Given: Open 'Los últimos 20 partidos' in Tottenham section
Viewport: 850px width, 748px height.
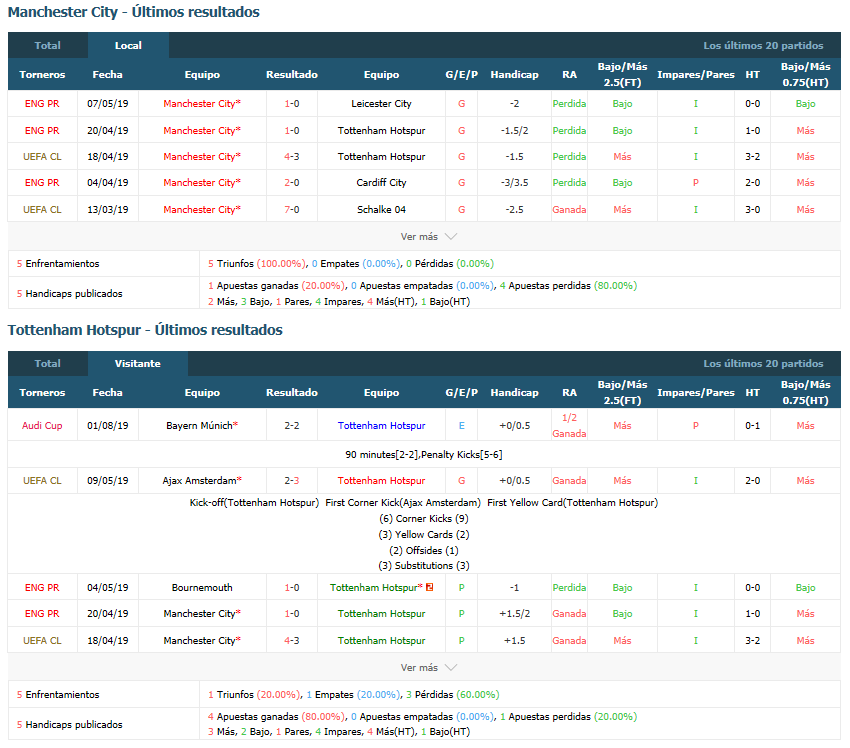Looking at the screenshot, I should tap(763, 364).
